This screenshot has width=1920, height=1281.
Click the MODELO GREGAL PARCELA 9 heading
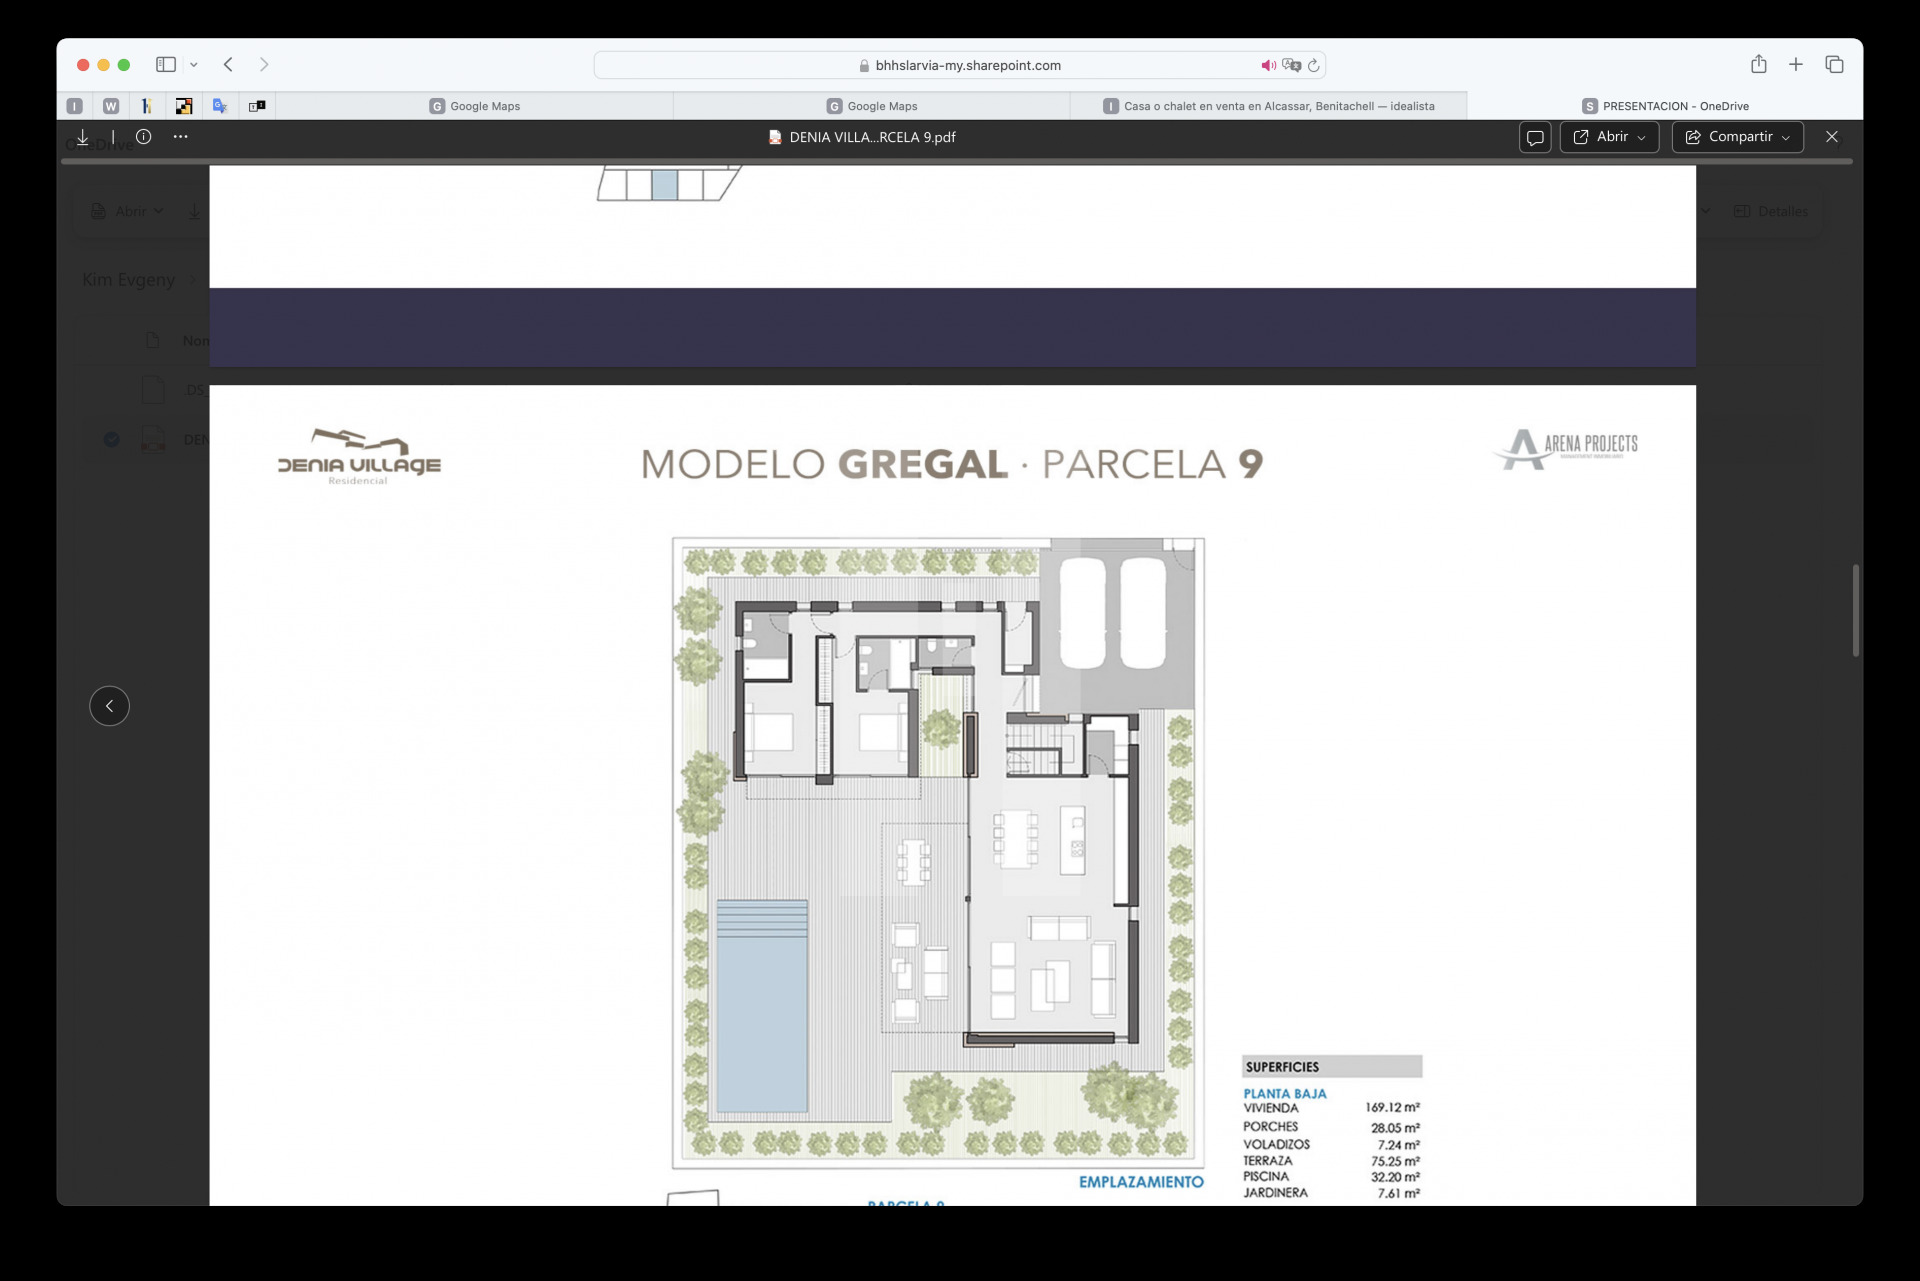pos(952,464)
